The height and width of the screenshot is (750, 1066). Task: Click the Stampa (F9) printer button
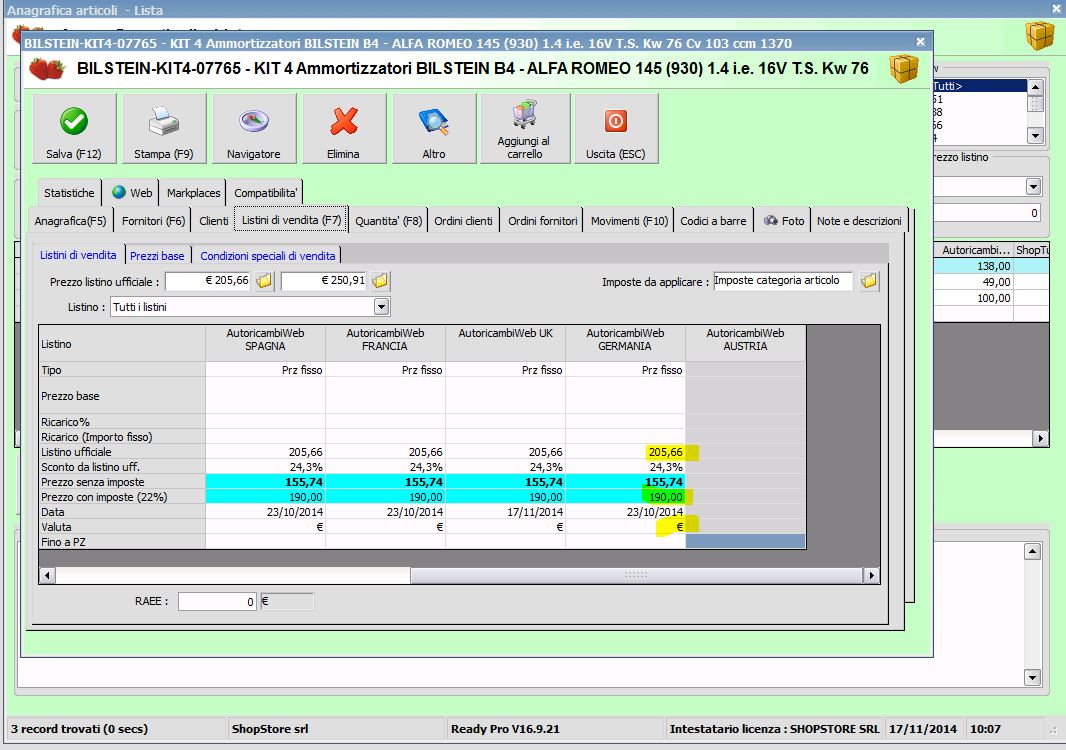[164, 129]
